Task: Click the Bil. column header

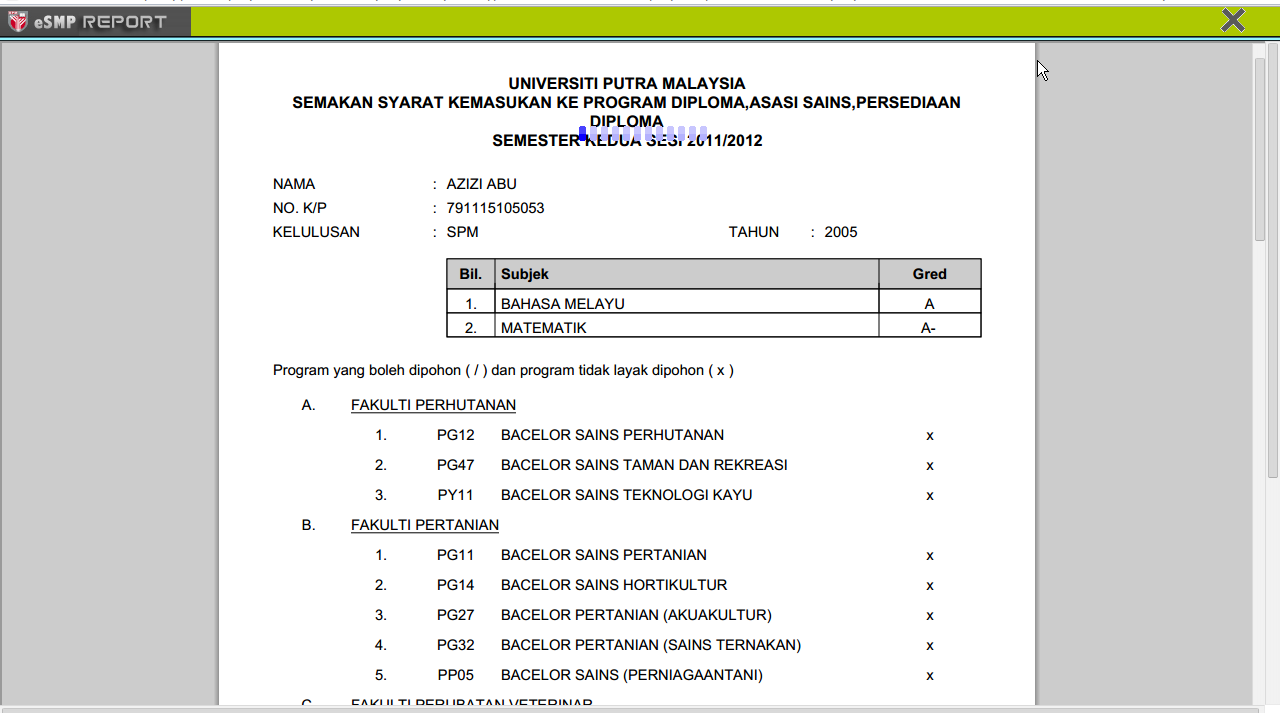Action: tap(471, 274)
